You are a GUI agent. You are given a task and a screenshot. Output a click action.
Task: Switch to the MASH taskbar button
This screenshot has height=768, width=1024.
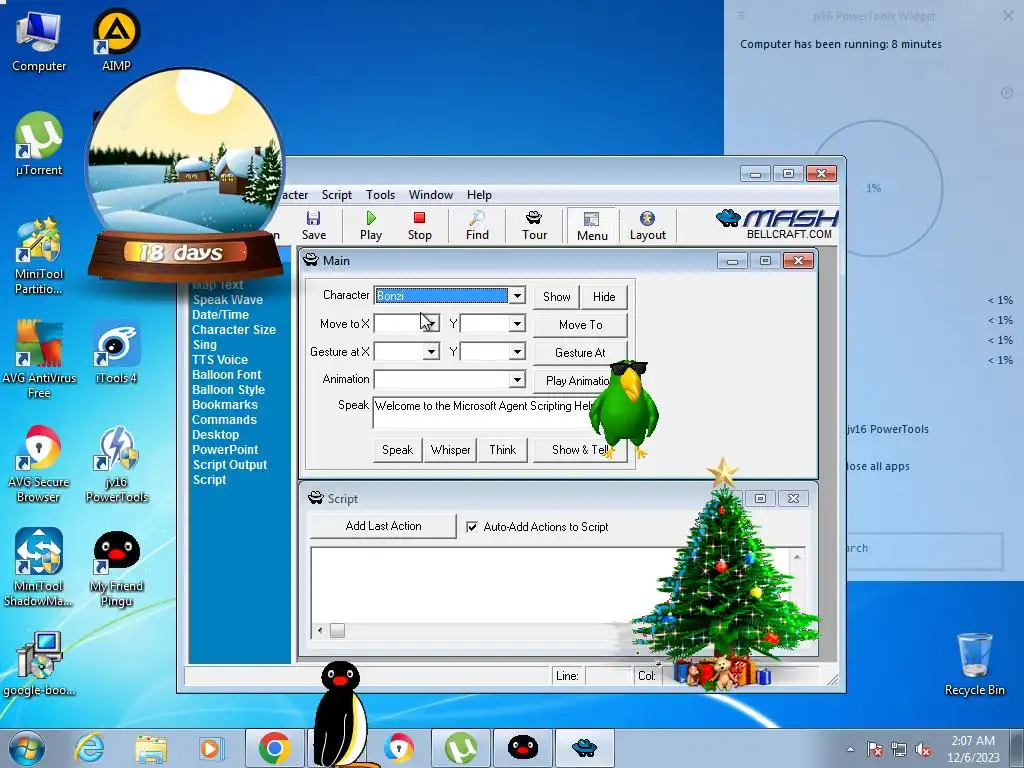pos(584,748)
